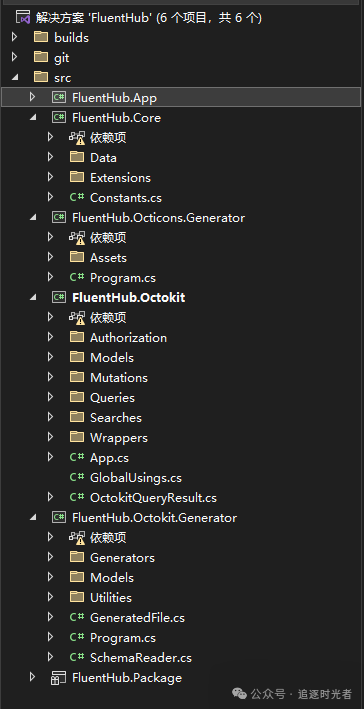The image size is (364, 709).
Task: Collapse the src folder
Action: [15, 77]
